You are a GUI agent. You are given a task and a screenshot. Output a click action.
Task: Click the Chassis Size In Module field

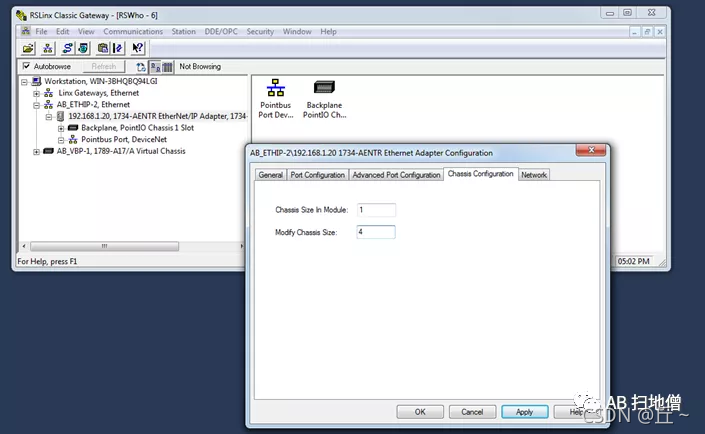coord(376,210)
